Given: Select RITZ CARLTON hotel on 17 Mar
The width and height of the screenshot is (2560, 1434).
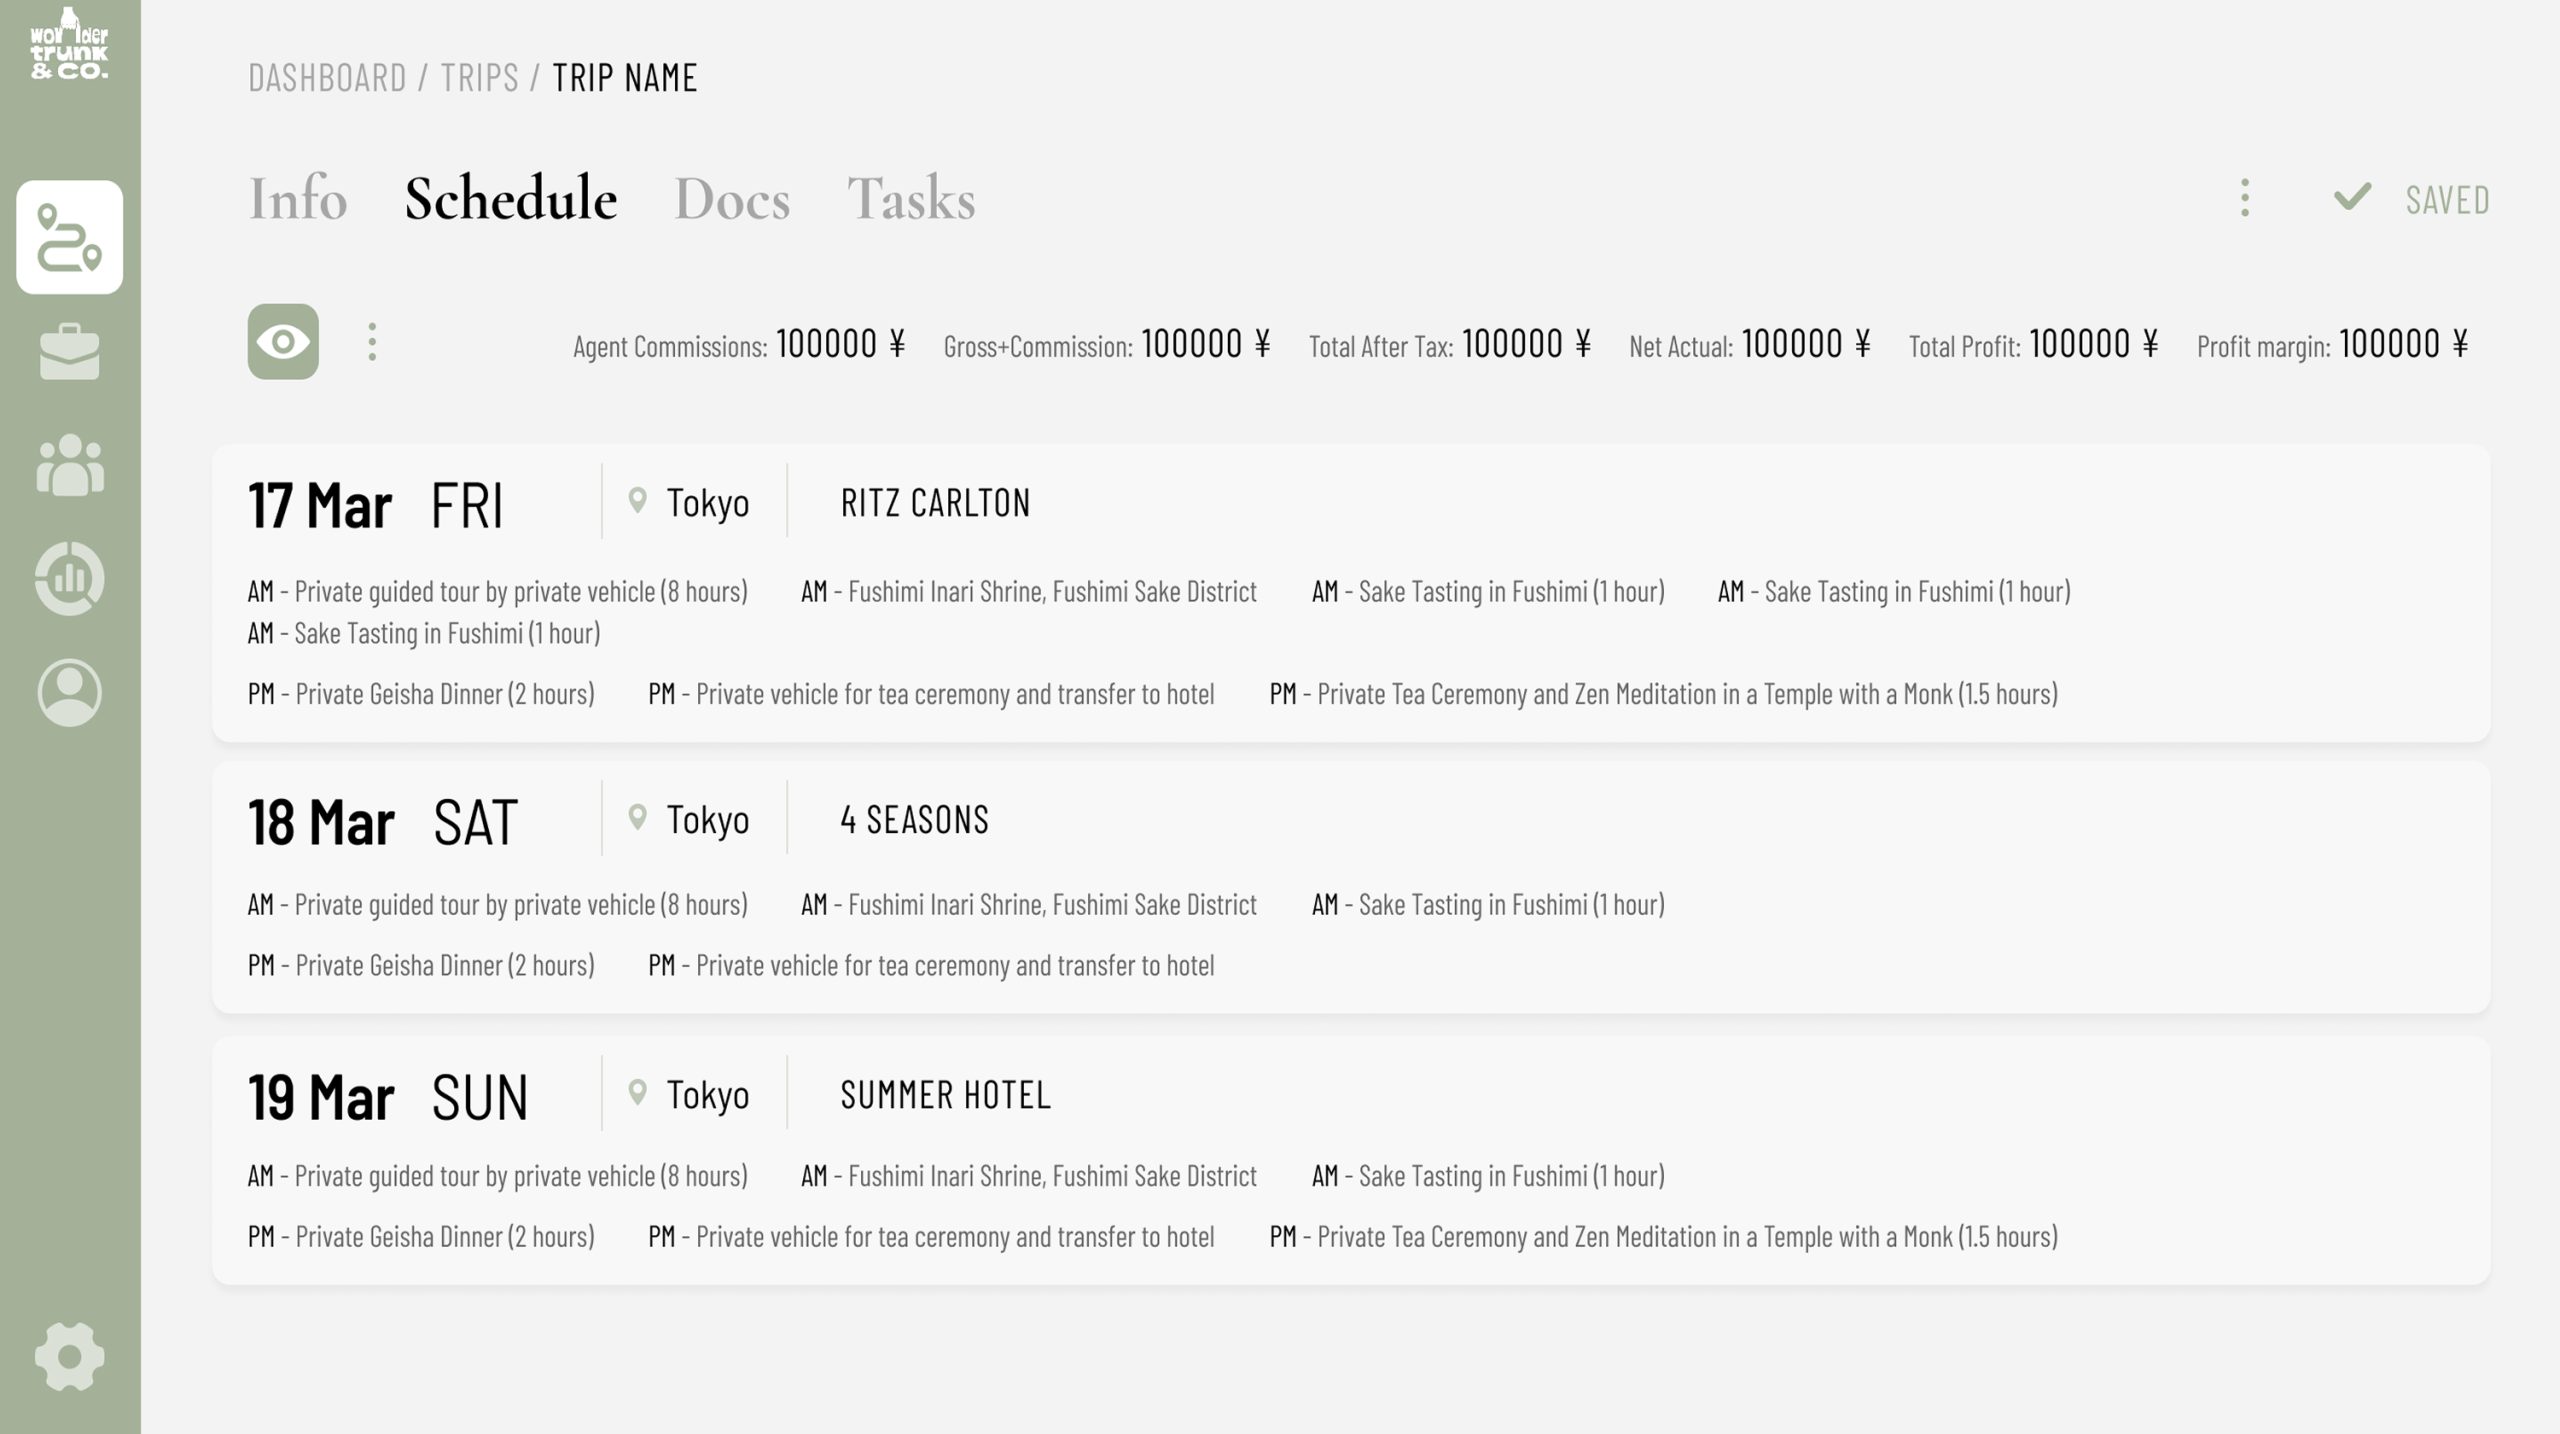Looking at the screenshot, I should pyautogui.click(x=935, y=503).
